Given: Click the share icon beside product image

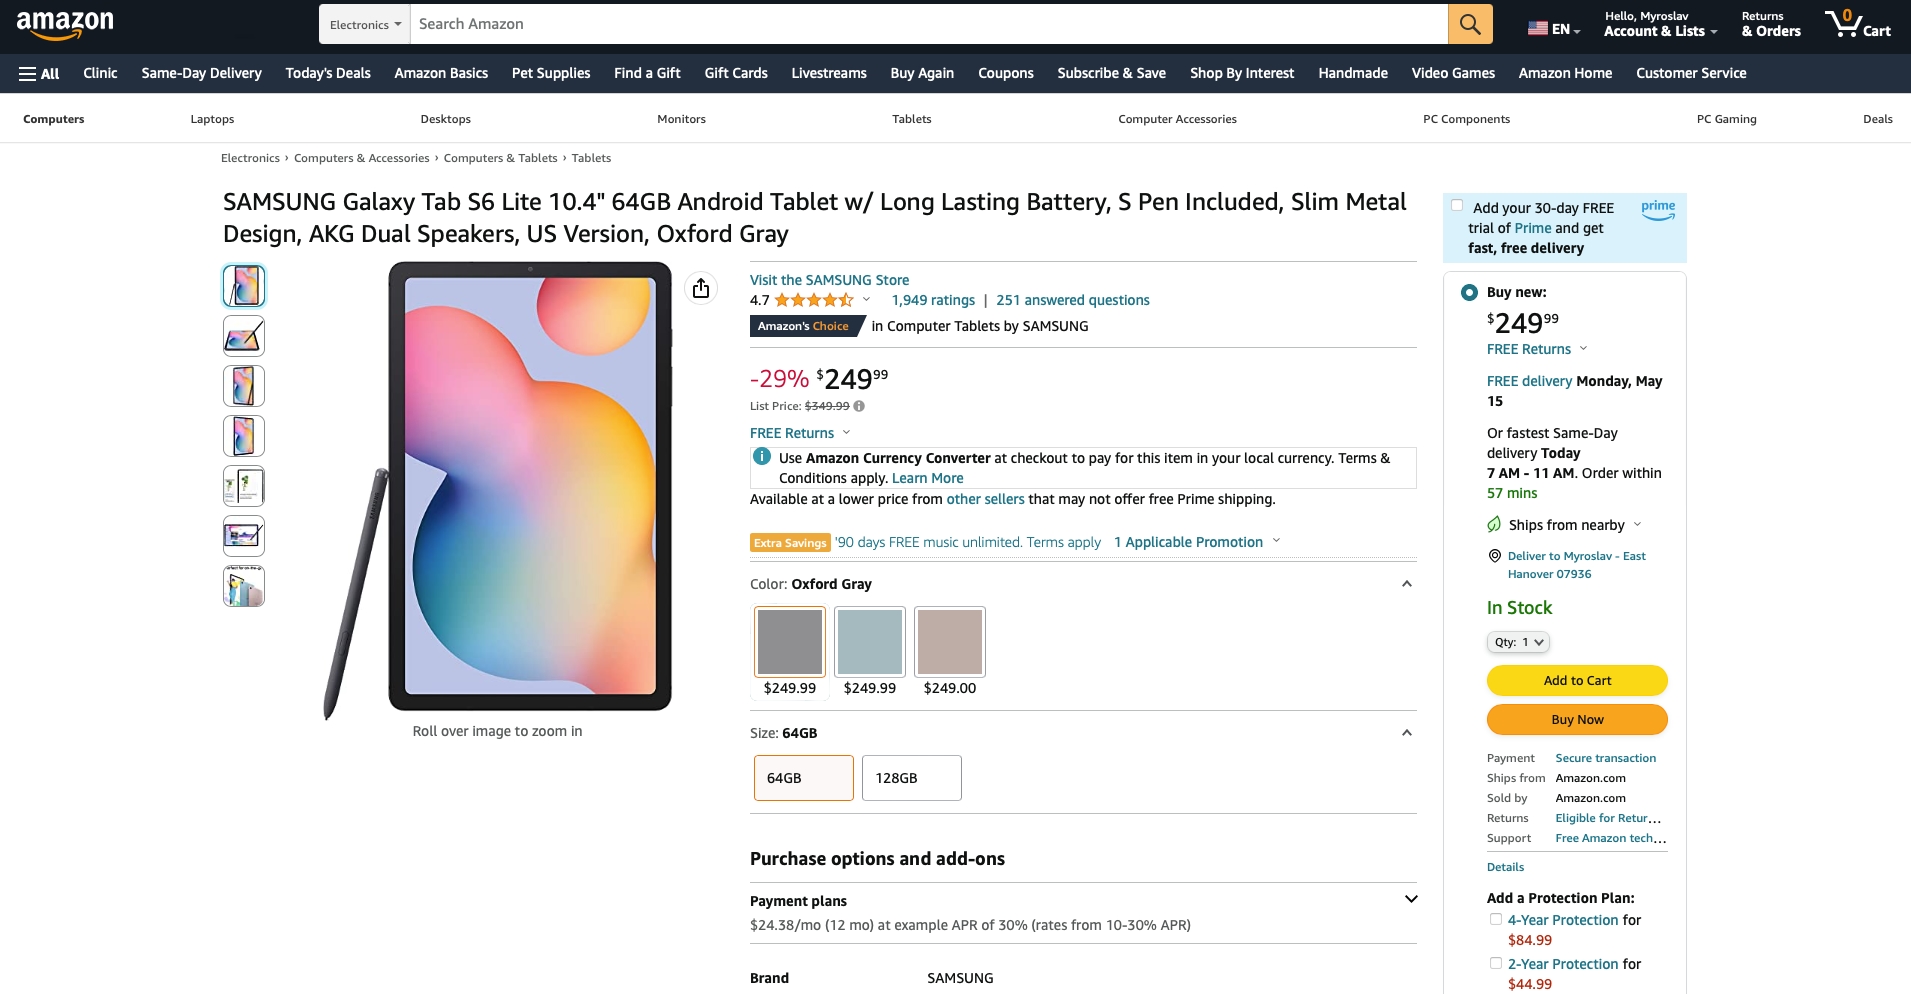Looking at the screenshot, I should 701,288.
